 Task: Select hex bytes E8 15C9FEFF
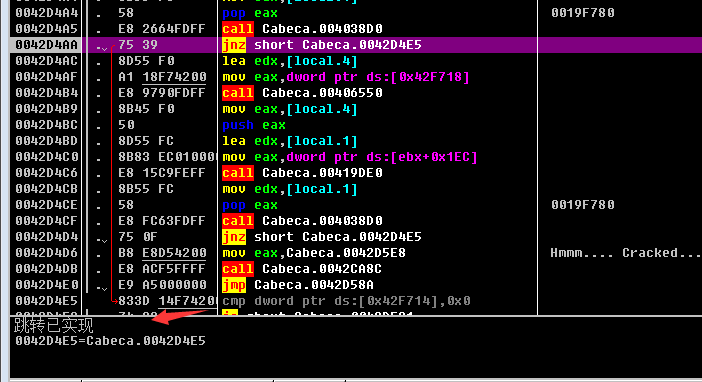[162, 173]
